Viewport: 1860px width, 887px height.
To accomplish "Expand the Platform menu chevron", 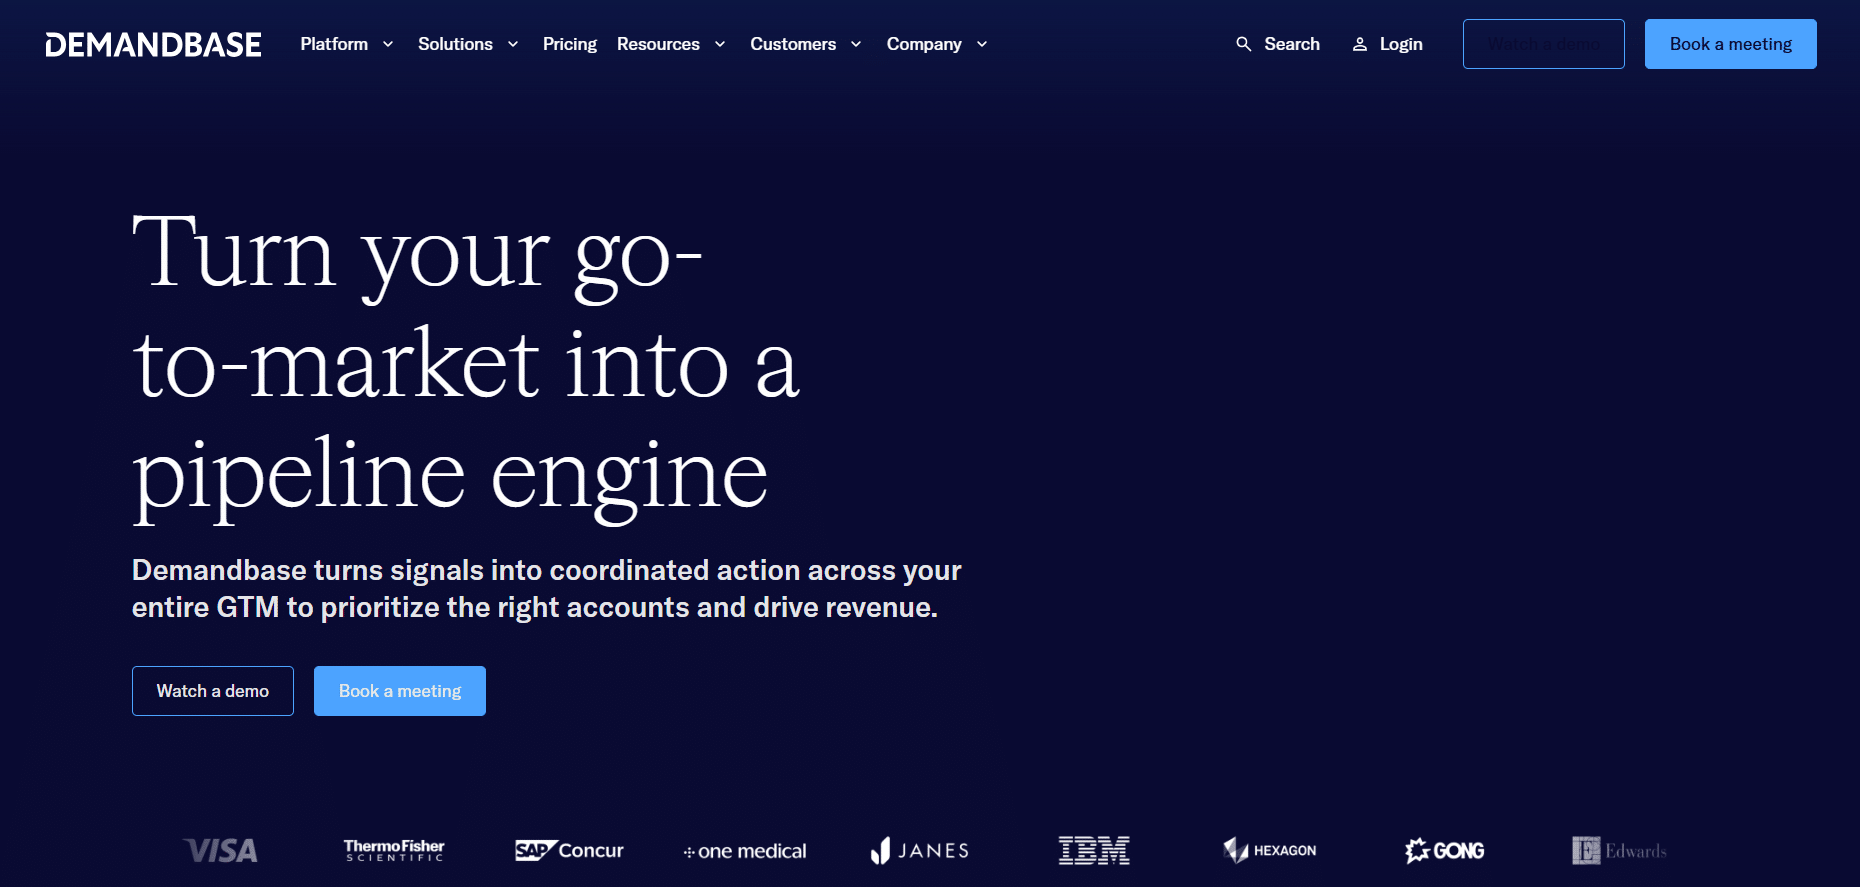I will [x=388, y=45].
